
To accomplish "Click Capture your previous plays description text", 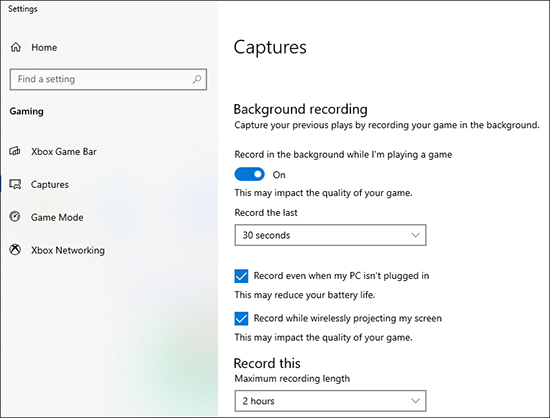I will click(387, 125).
